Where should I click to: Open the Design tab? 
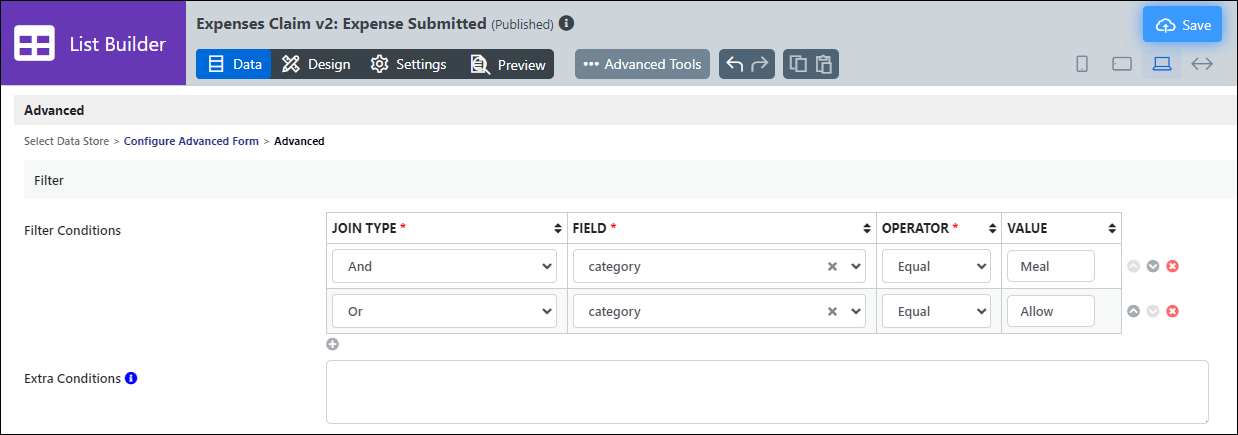316,64
